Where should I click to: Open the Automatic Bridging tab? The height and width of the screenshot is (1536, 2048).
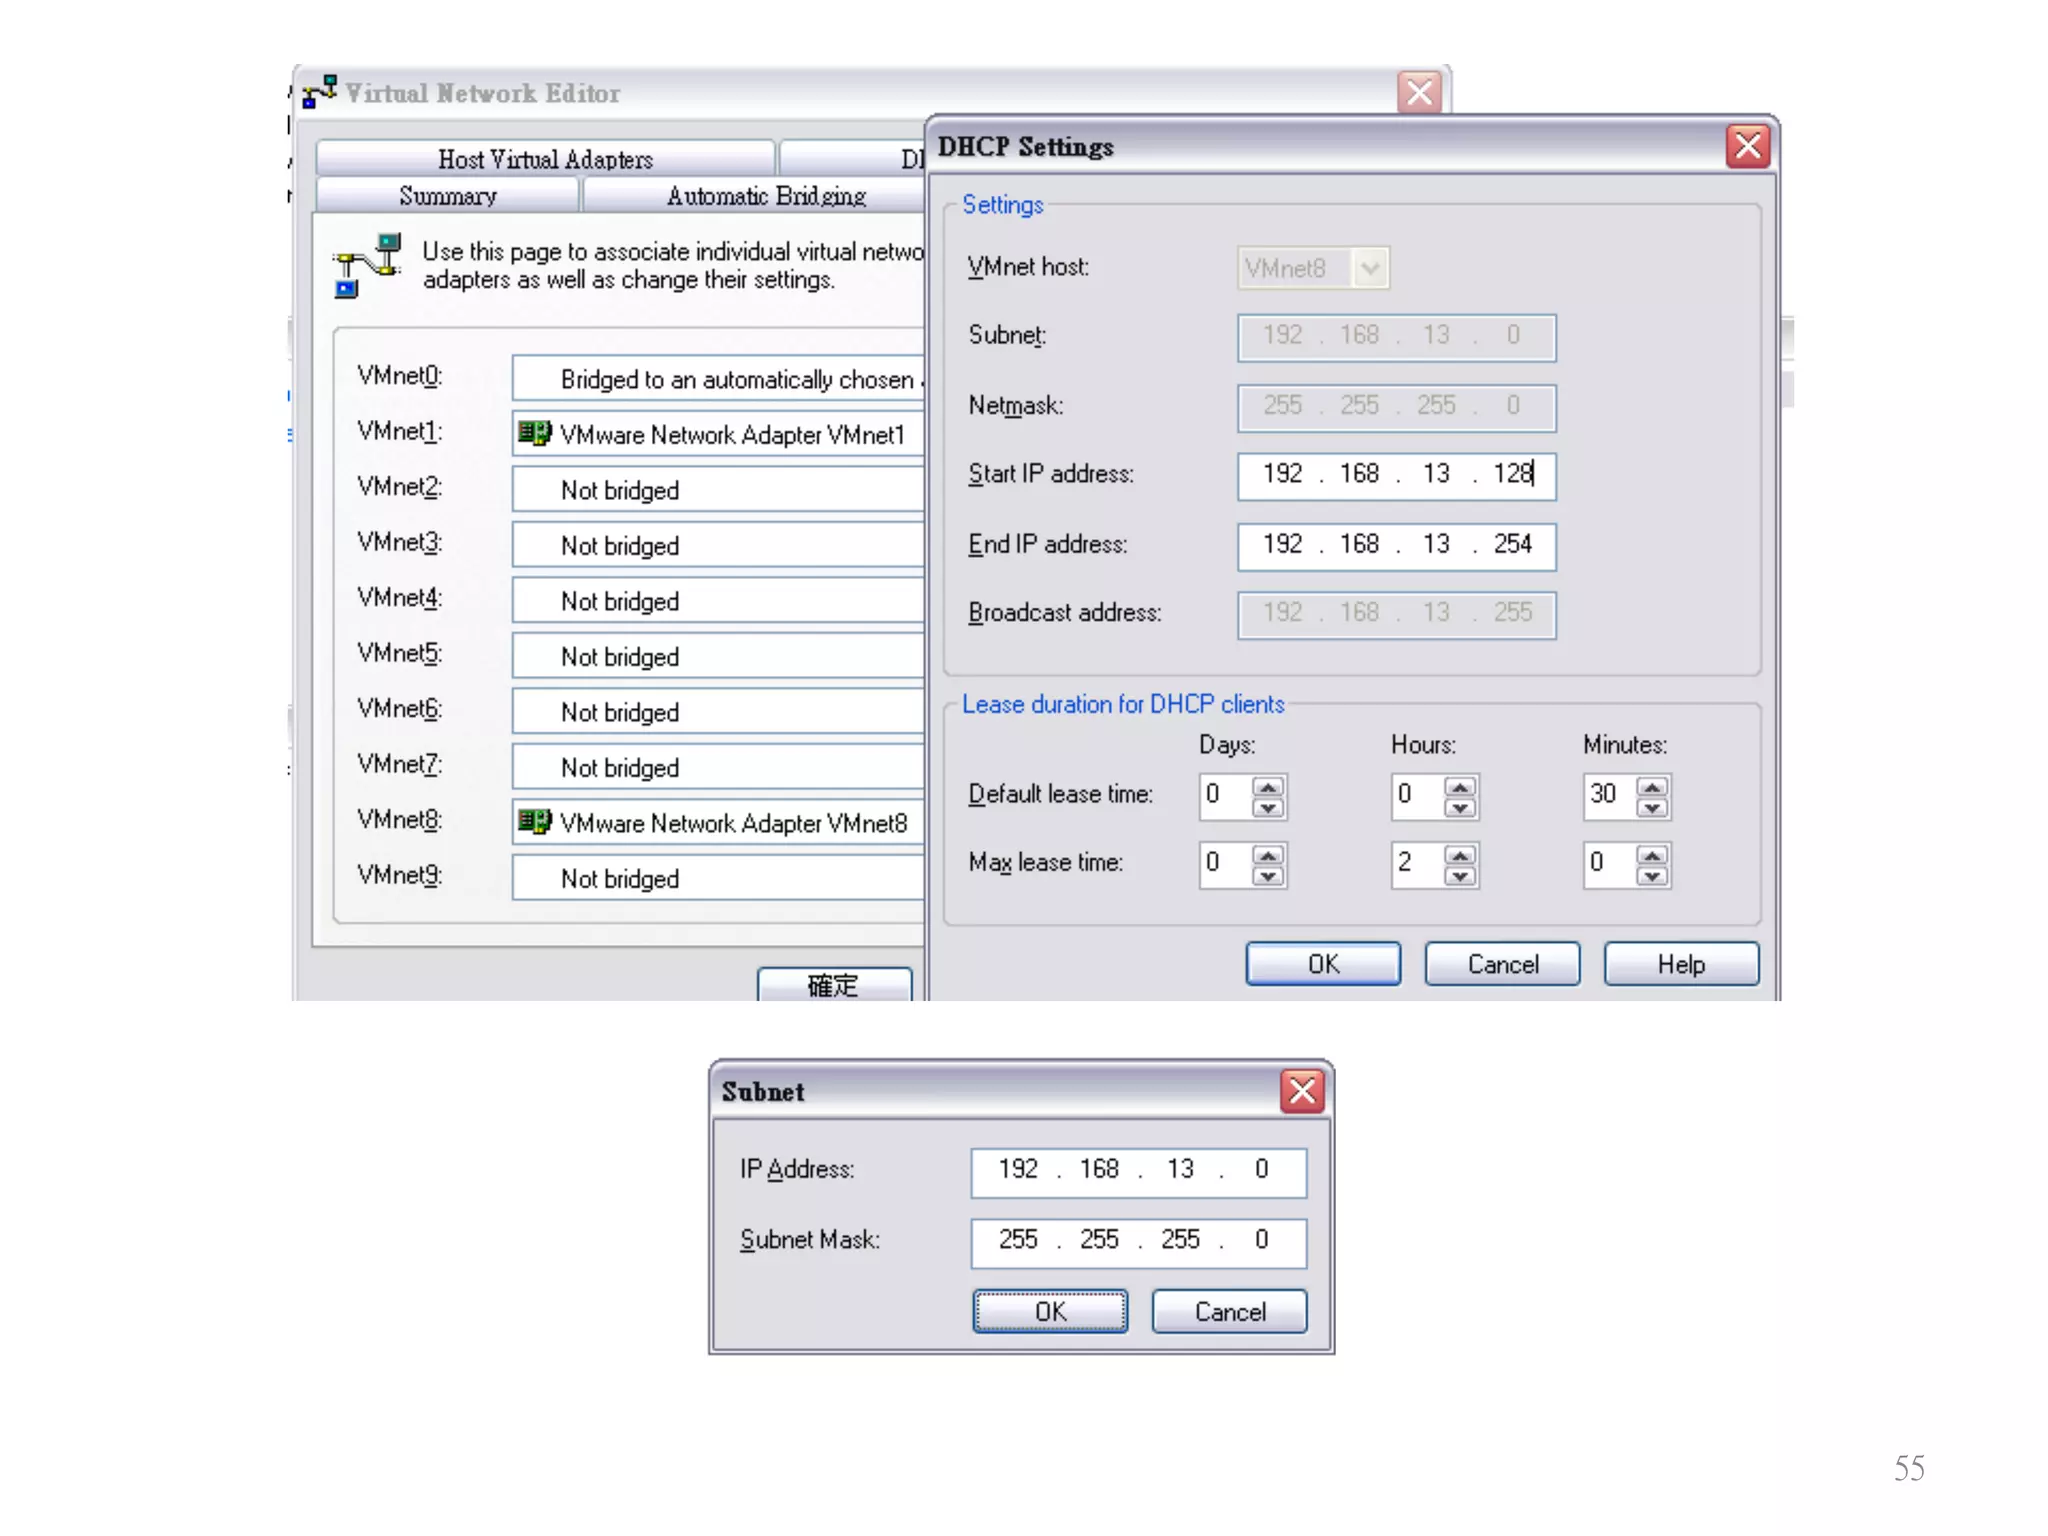765,196
